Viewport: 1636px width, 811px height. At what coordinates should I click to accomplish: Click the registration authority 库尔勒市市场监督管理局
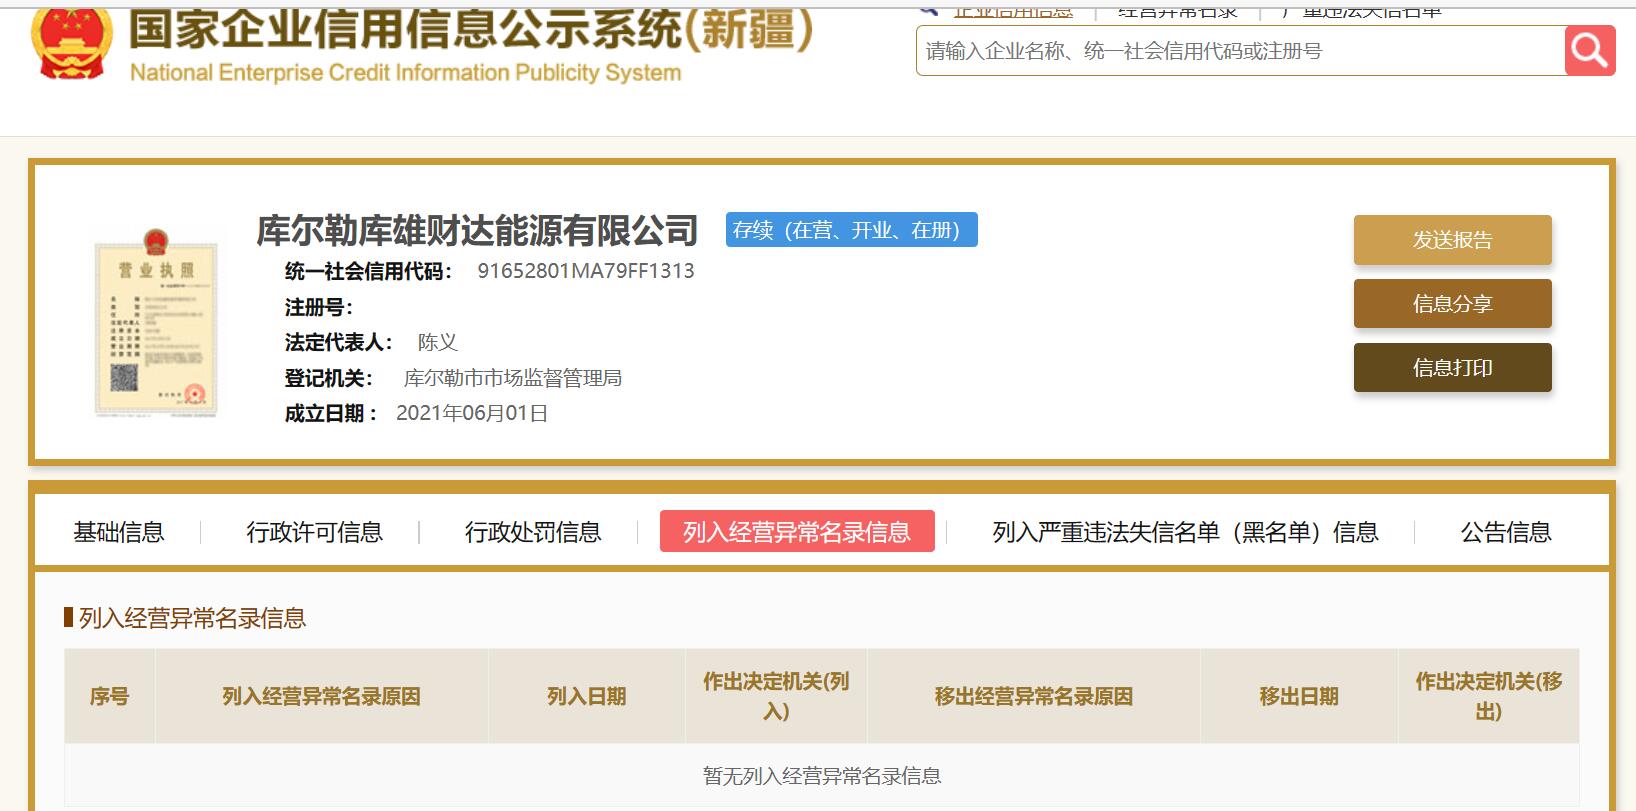pos(513,378)
